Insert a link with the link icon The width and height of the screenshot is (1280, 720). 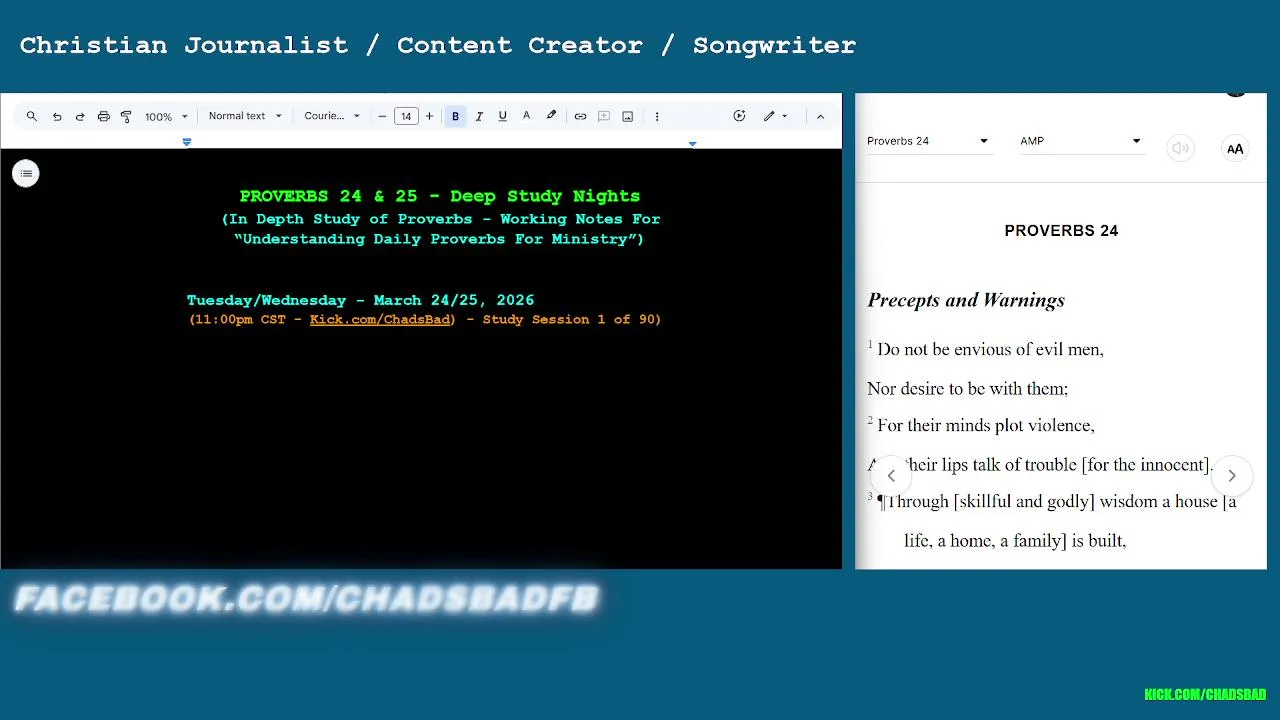pos(580,116)
